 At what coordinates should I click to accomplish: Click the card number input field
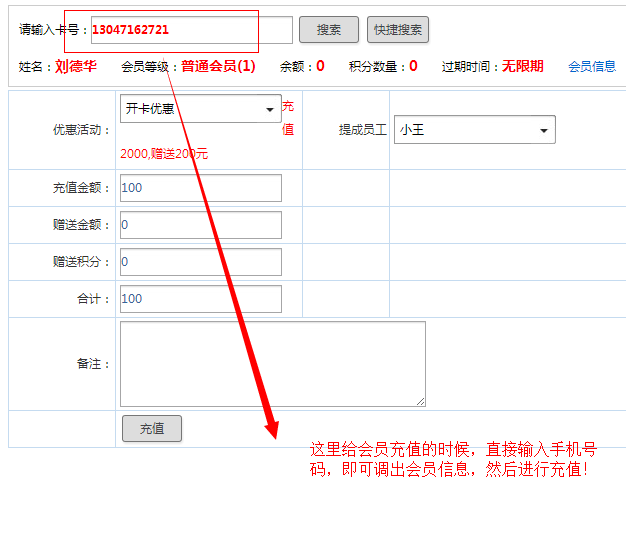(x=192, y=30)
